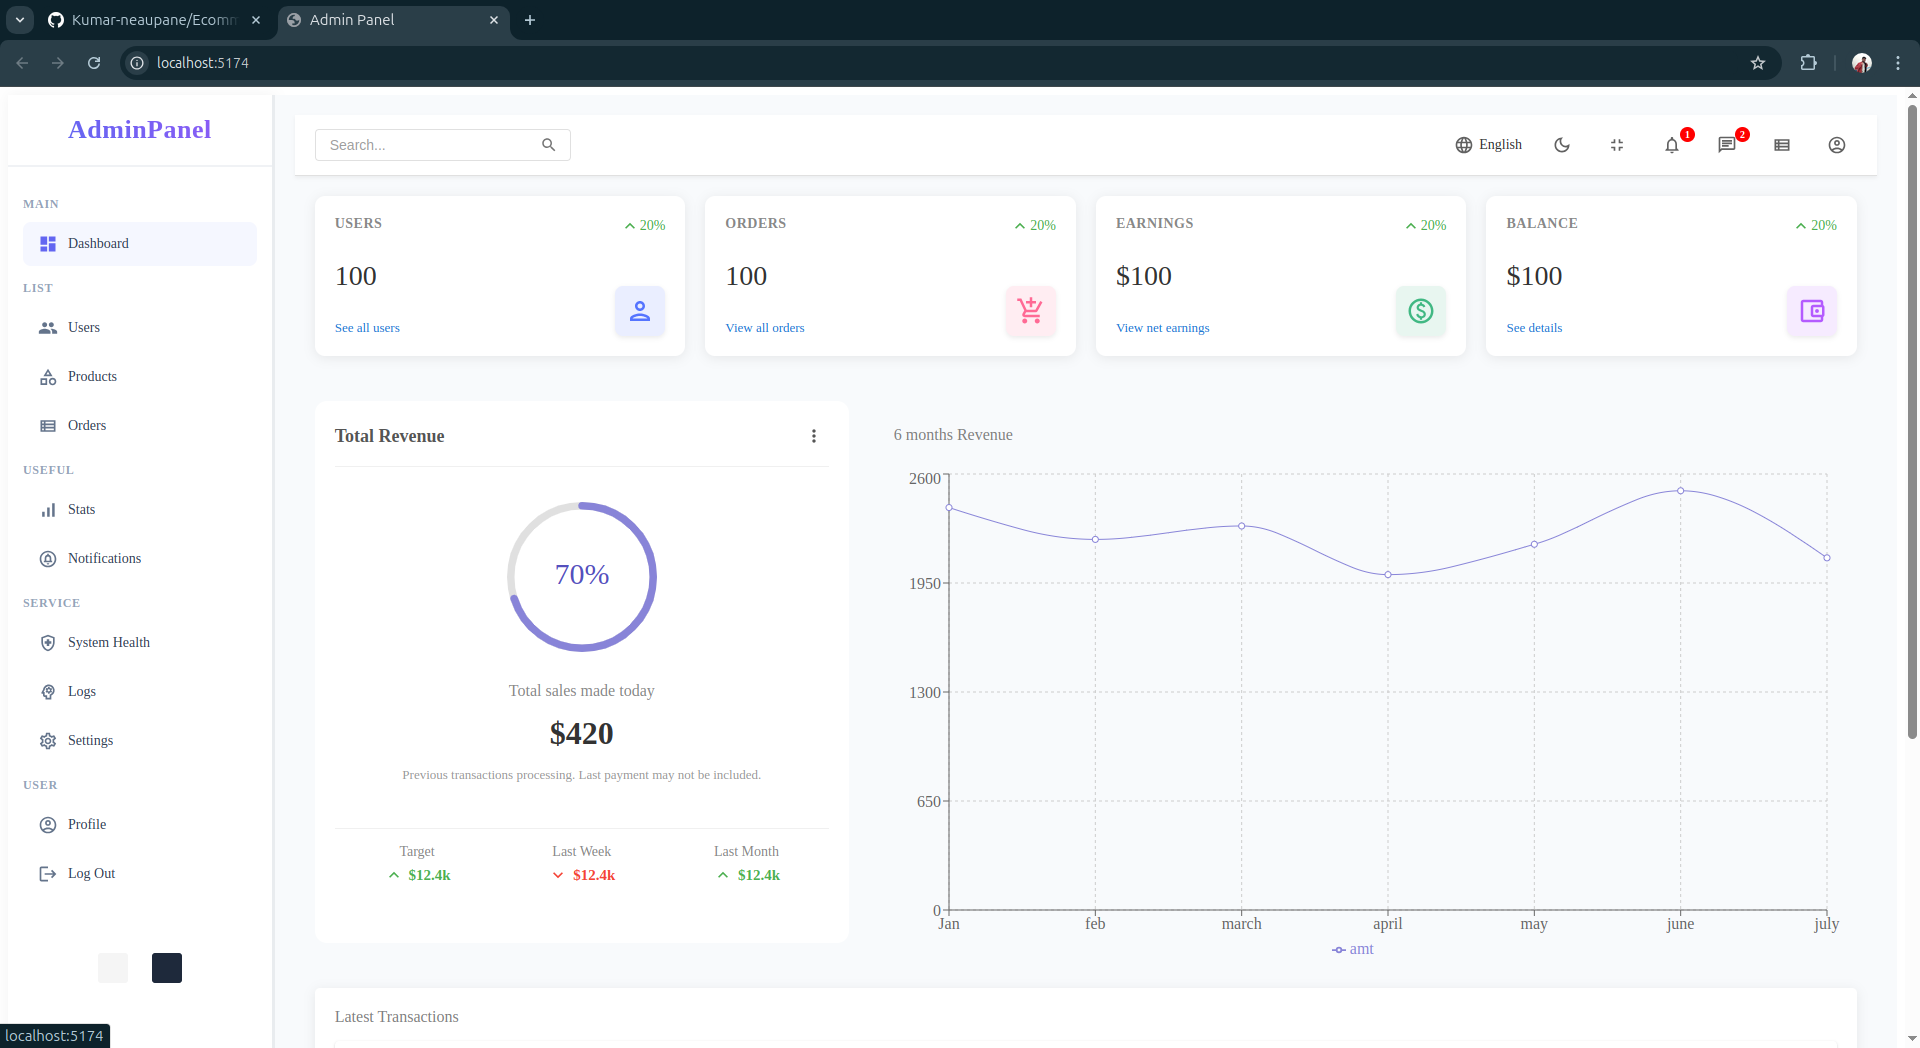This screenshot has width=1920, height=1048.
Task: Click the wallet icon in Balance card
Action: [1811, 311]
